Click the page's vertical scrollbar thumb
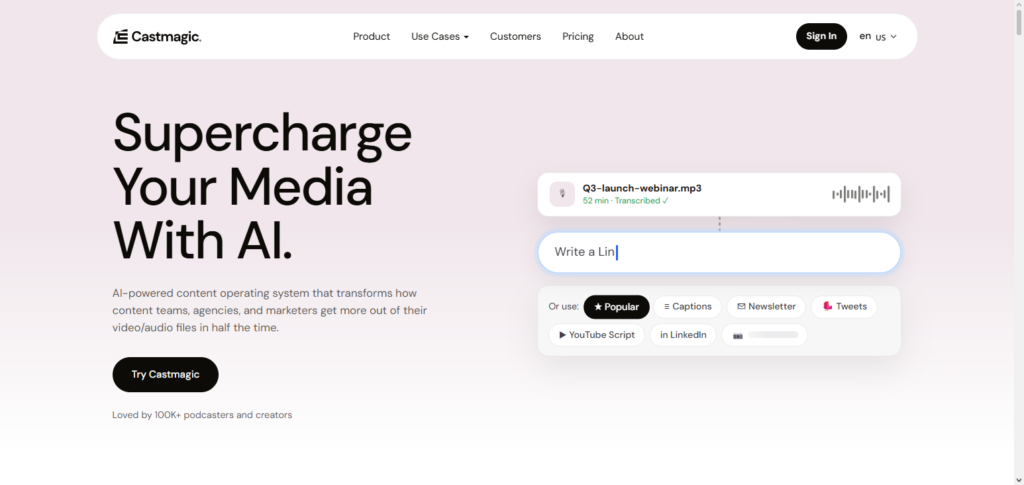Image resolution: width=1024 pixels, height=485 pixels. (x=1018, y=23)
